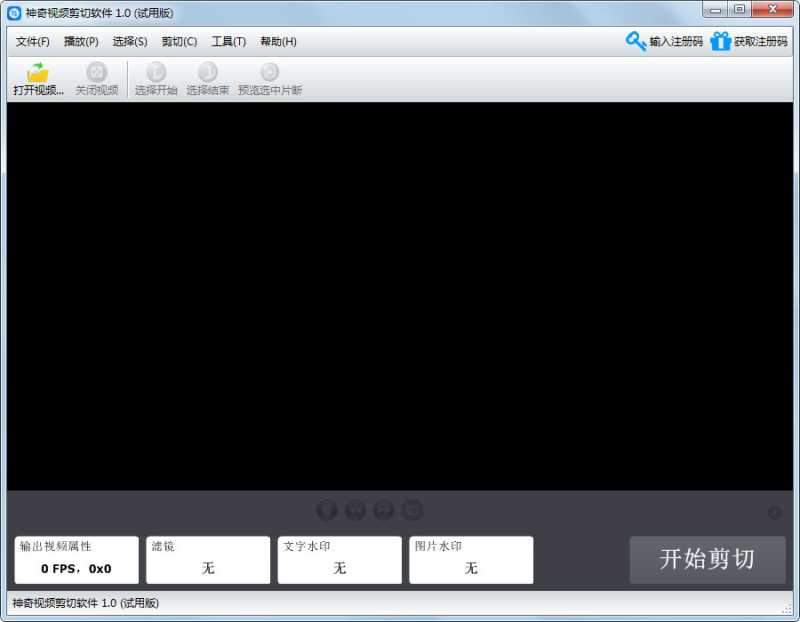Open the 滤镜 filter settings box
This screenshot has height=622, width=800.
pos(208,560)
